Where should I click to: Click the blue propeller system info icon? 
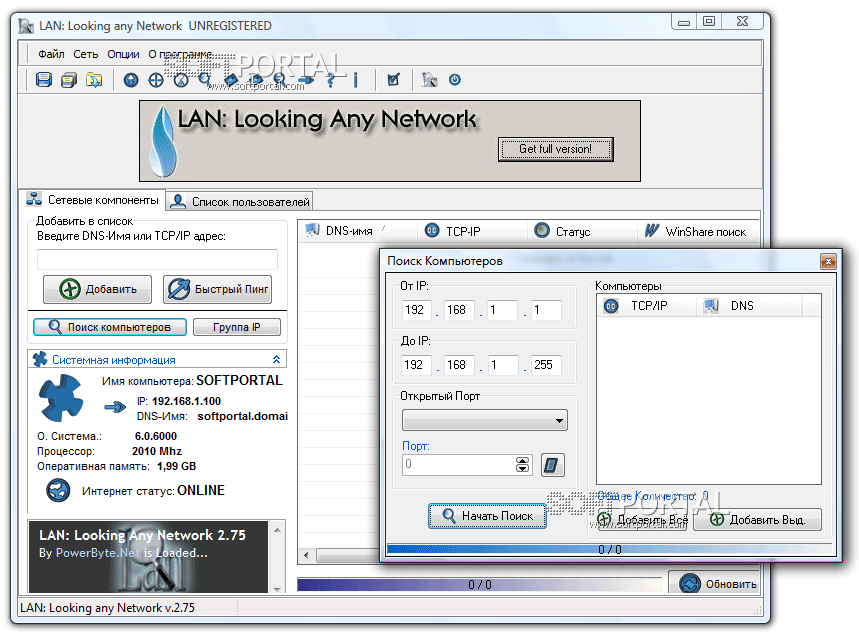pos(60,398)
